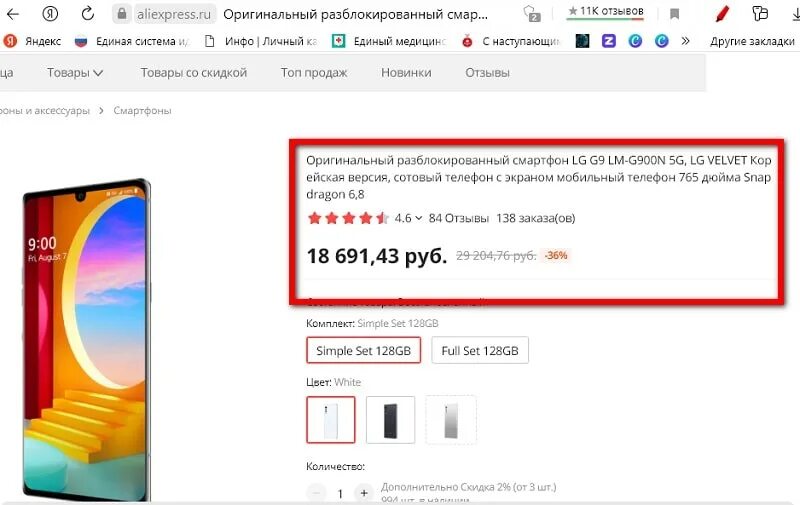Click the product title text
The height and width of the screenshot is (505, 800).
pyautogui.click(x=539, y=177)
